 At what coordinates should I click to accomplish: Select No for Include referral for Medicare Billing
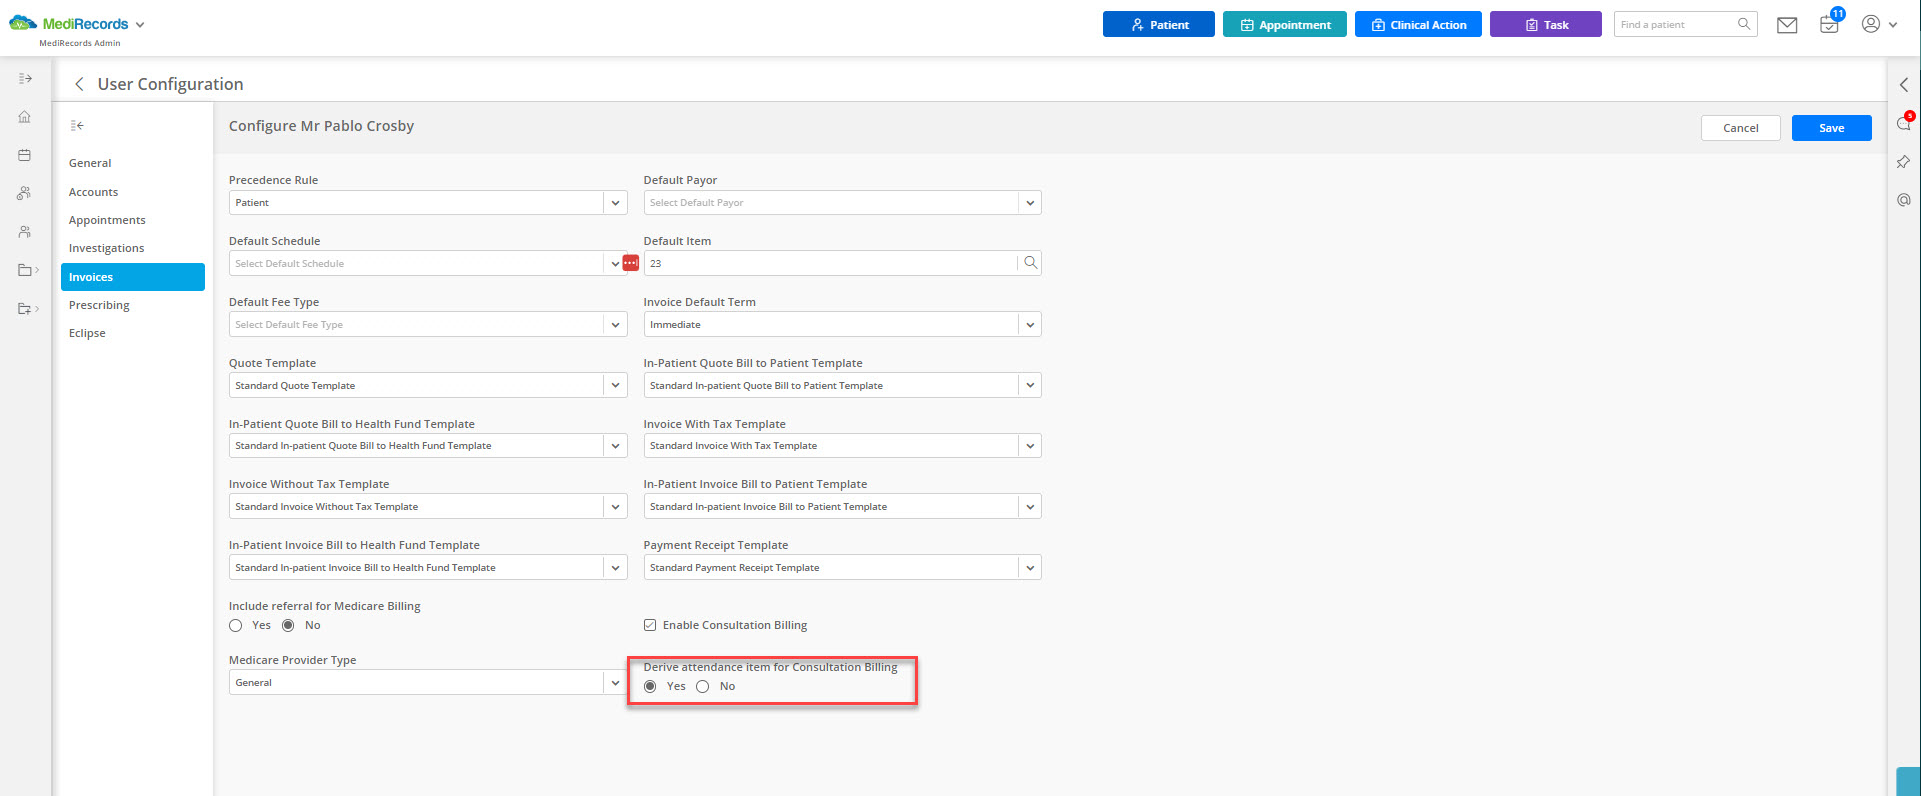(x=288, y=626)
